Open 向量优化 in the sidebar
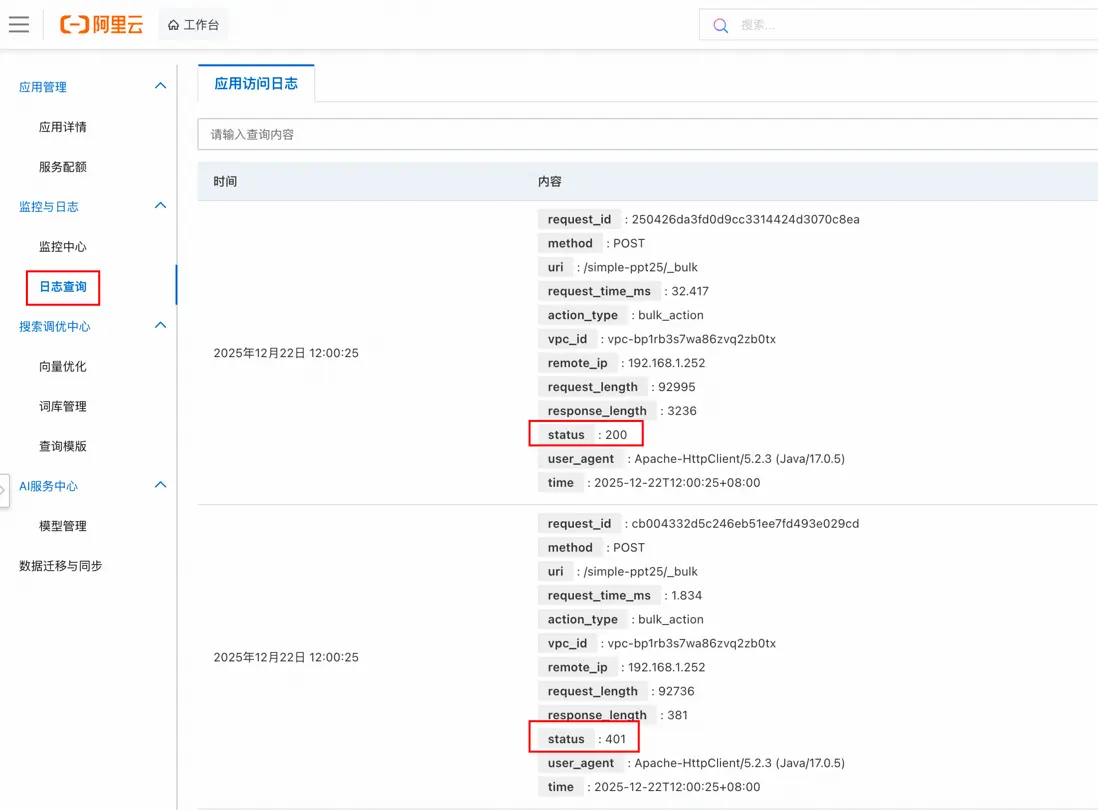This screenshot has height=810, width=1098. coord(63,366)
